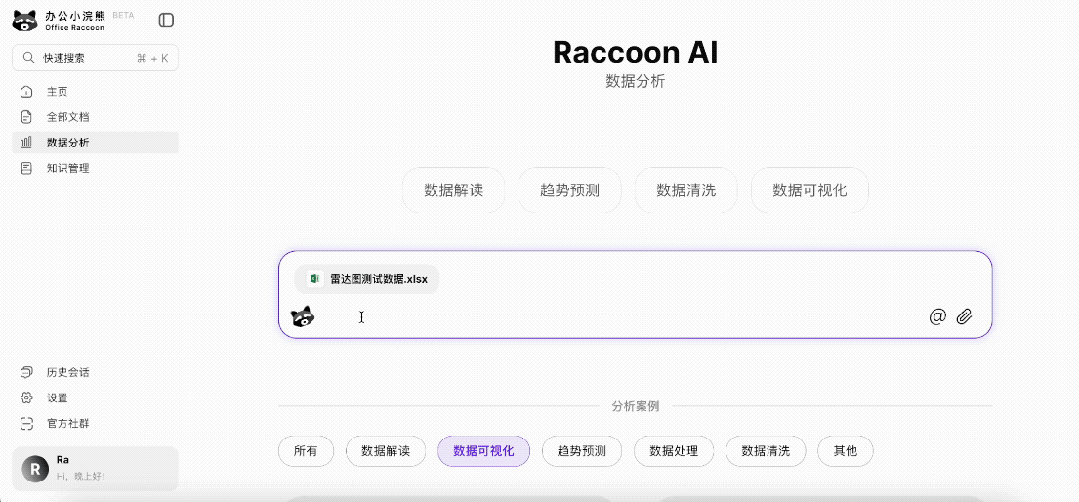Open 知识管理 in the sidebar
The width and height of the screenshot is (1079, 502).
click(96, 168)
